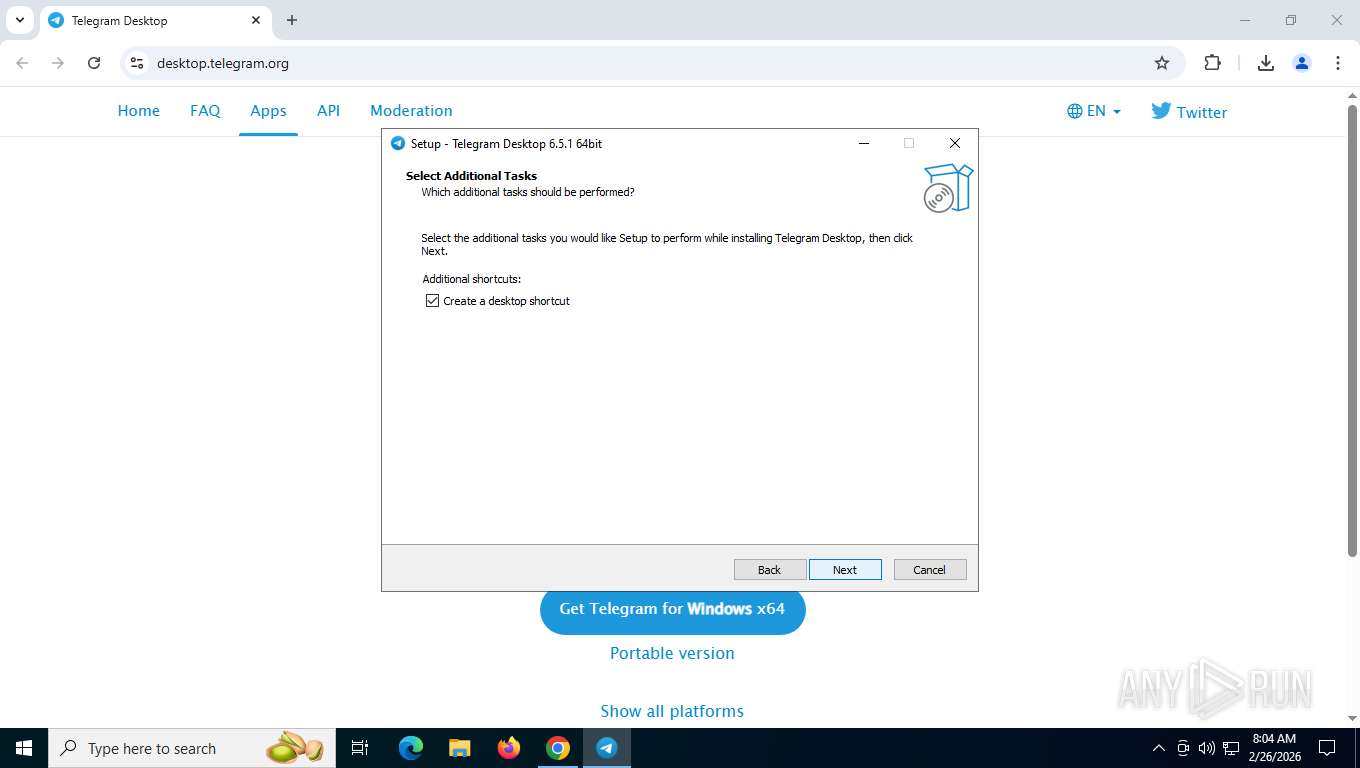
Task: Go forward in Chrome browser
Action: [x=58, y=63]
